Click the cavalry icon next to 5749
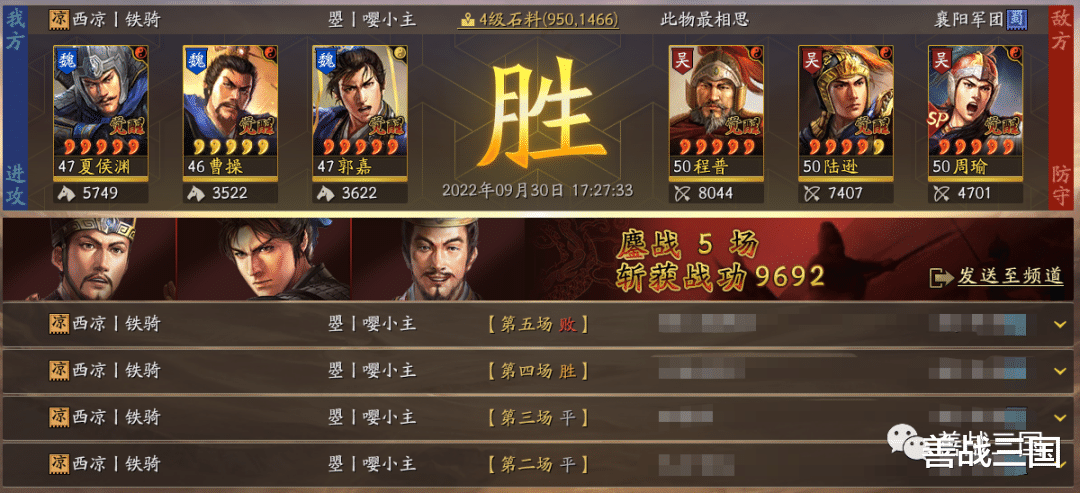This screenshot has width=1080, height=493. pos(68,193)
